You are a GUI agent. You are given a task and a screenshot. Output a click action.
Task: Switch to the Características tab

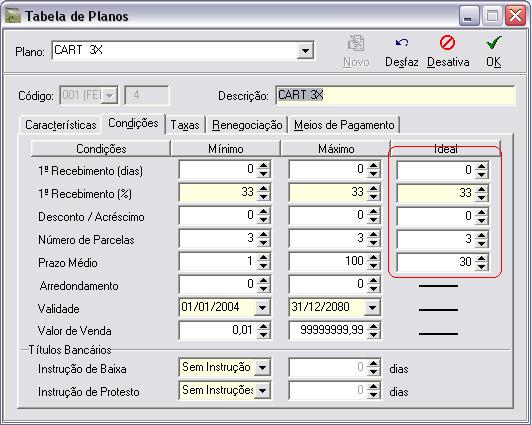(x=60, y=125)
